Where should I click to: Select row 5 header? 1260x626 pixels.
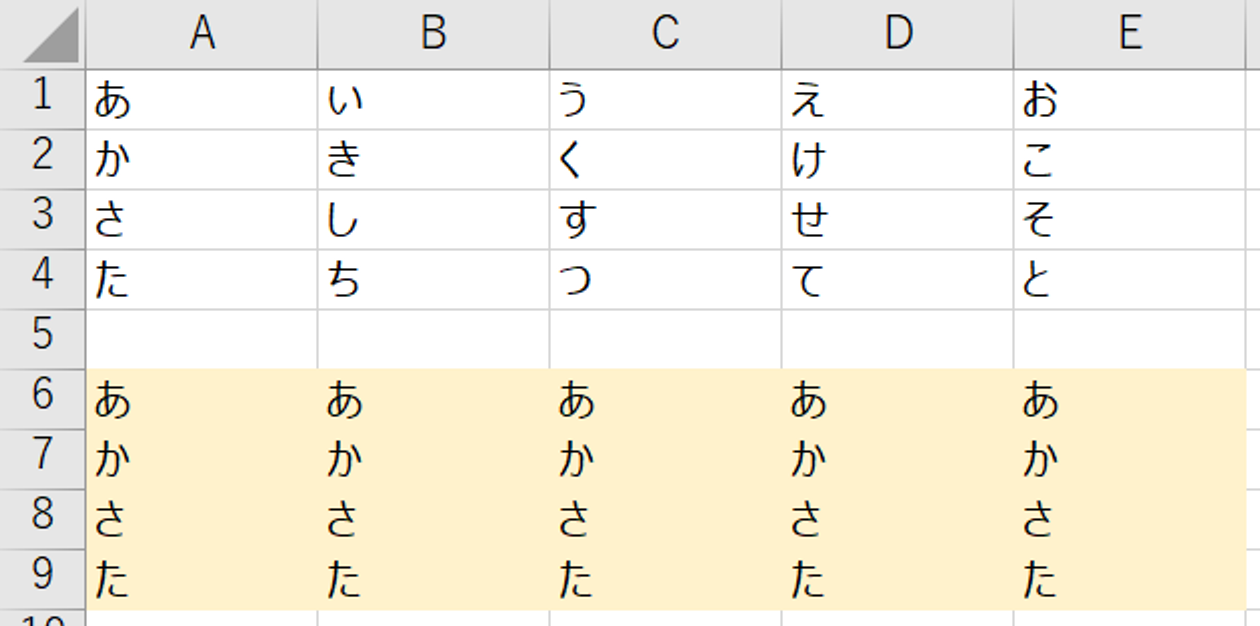(x=43, y=339)
